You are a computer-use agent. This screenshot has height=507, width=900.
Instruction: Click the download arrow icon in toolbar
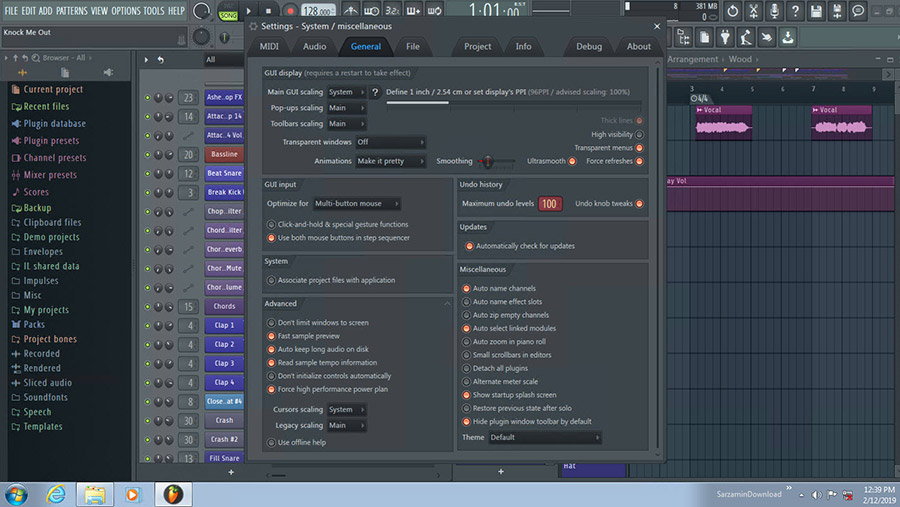click(788, 37)
